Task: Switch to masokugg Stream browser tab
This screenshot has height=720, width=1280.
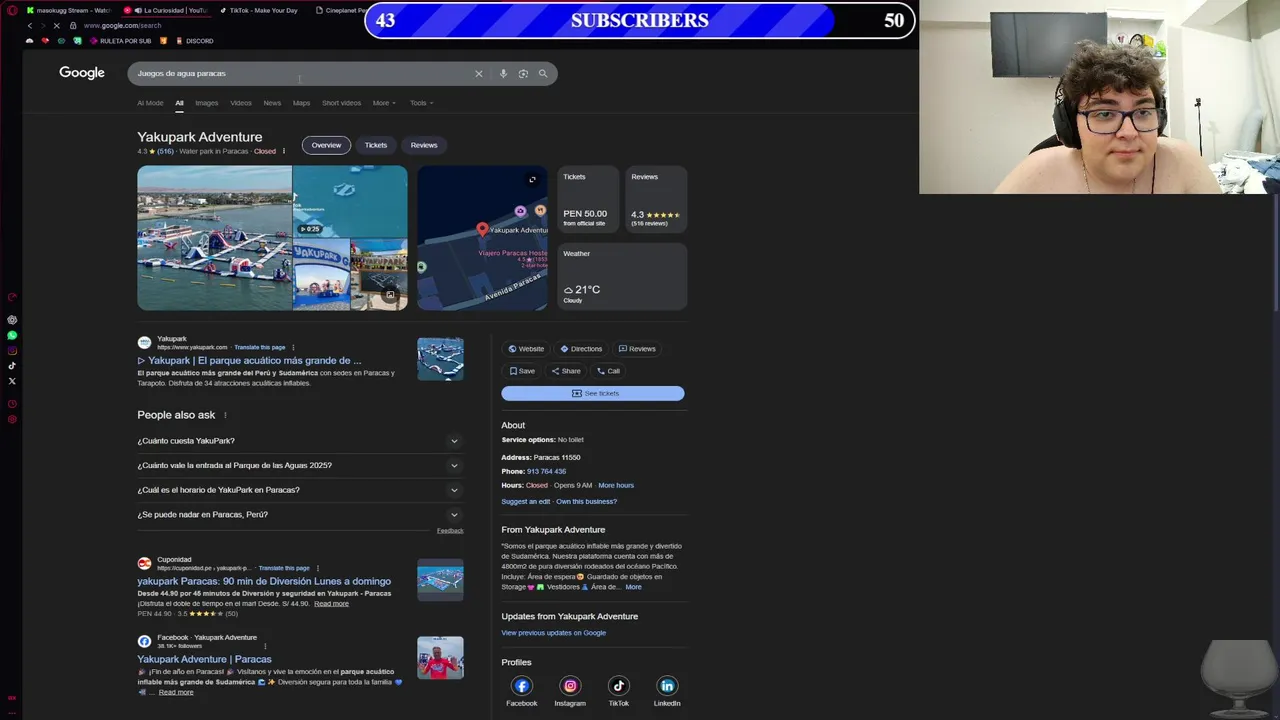Action: (x=68, y=10)
